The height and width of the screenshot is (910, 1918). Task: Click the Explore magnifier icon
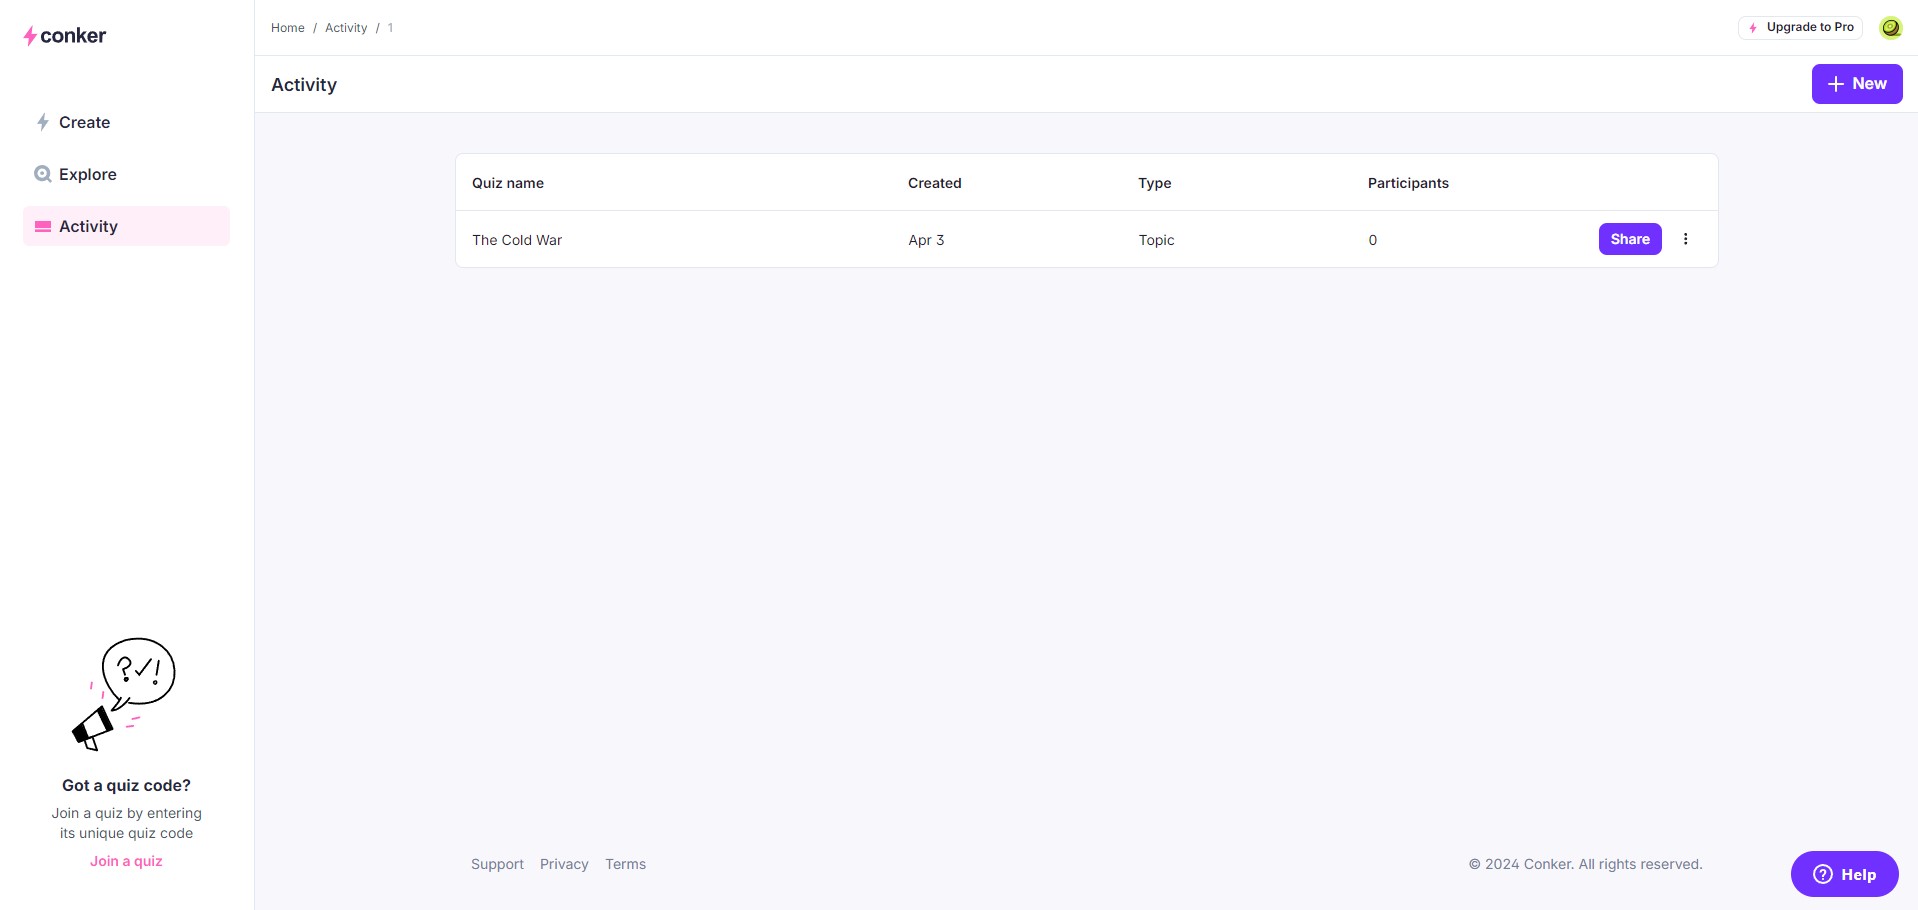click(43, 174)
